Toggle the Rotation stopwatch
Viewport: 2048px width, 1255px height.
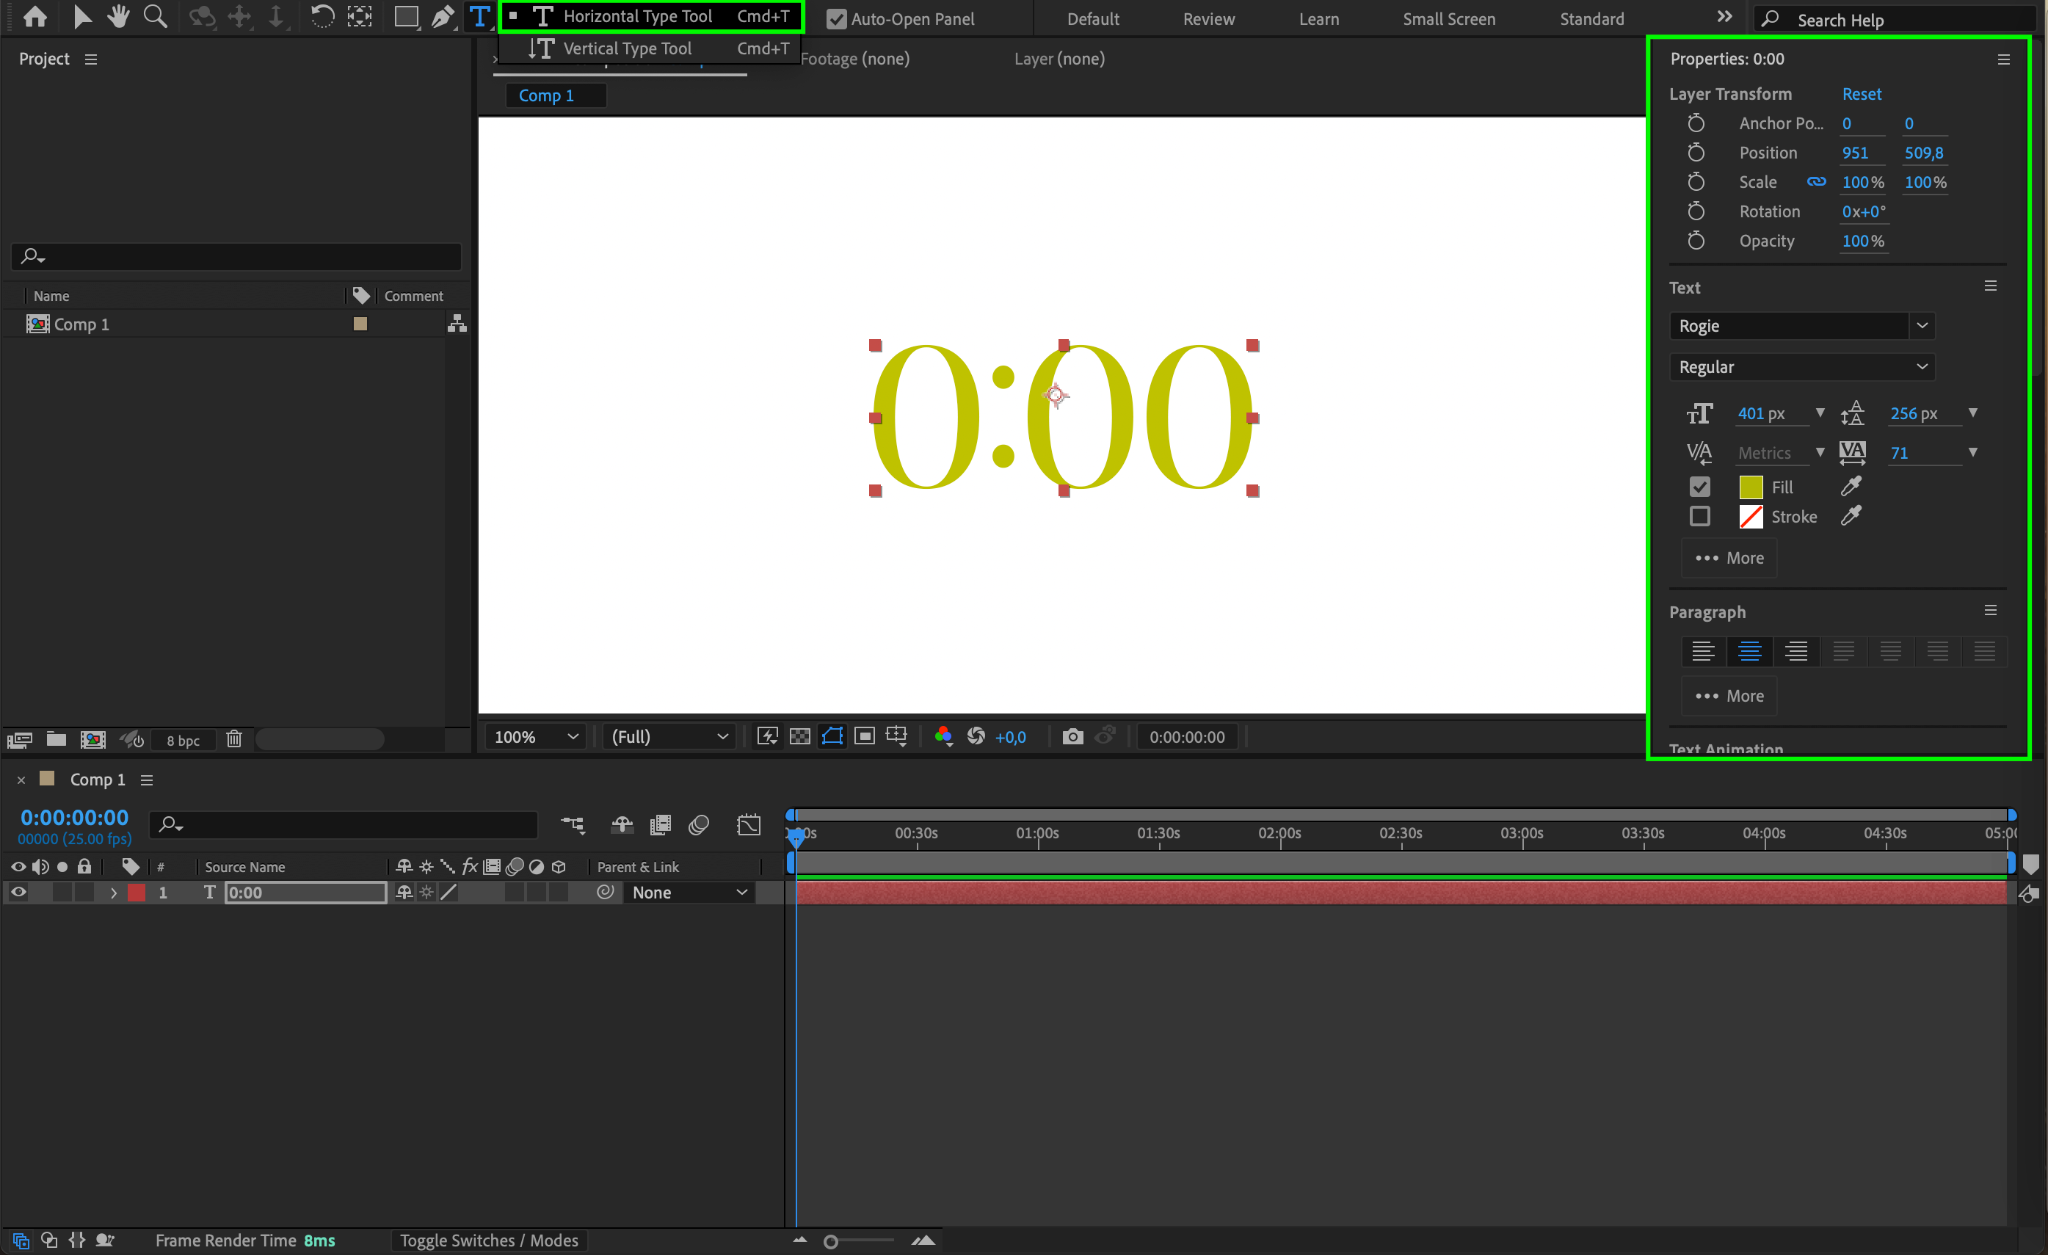click(x=1696, y=211)
